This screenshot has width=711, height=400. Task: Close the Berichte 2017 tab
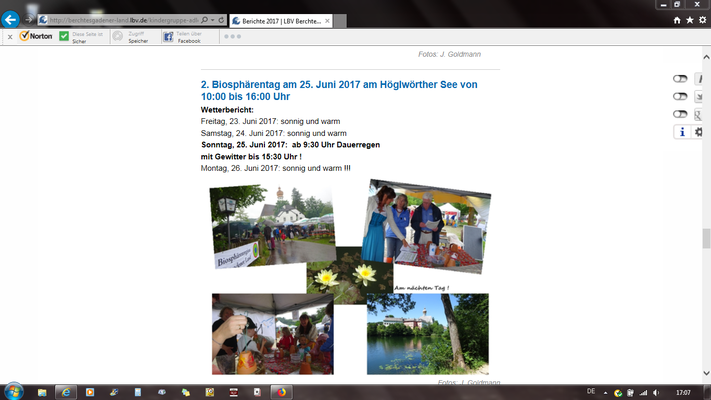coord(327,21)
